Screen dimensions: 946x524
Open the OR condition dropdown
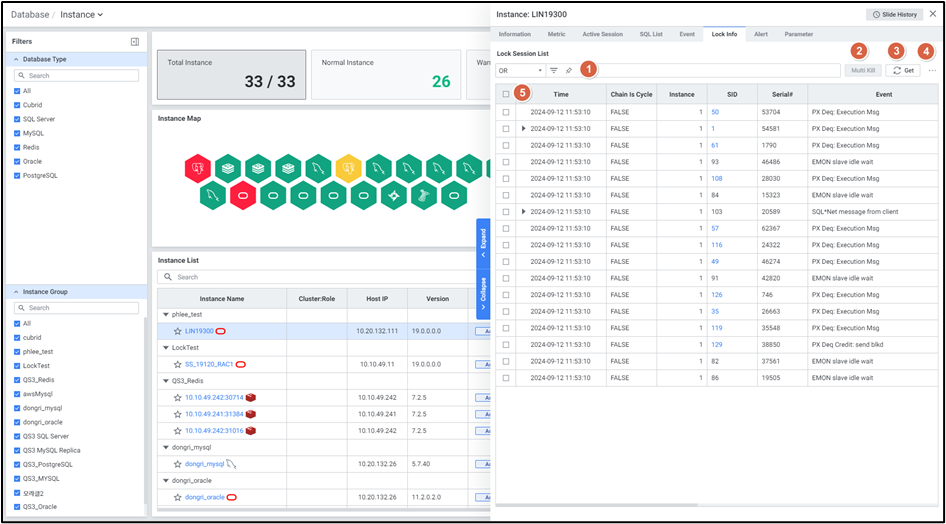point(520,71)
